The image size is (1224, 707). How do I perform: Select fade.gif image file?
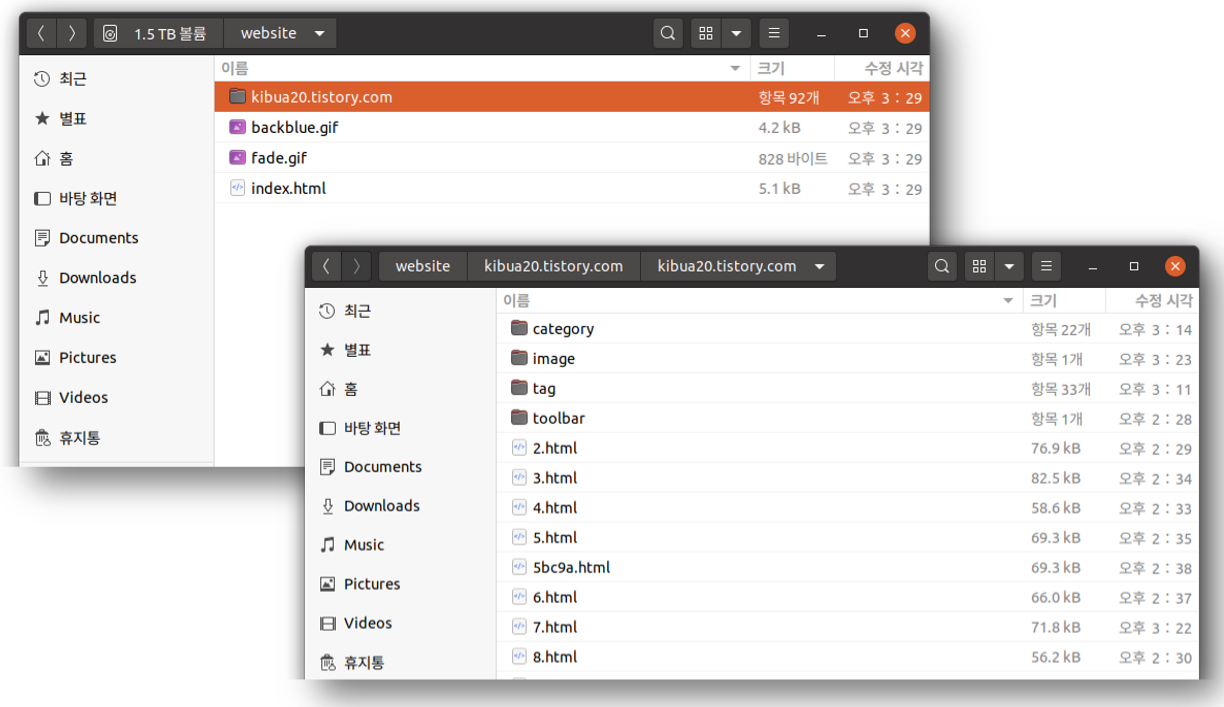(x=572, y=158)
